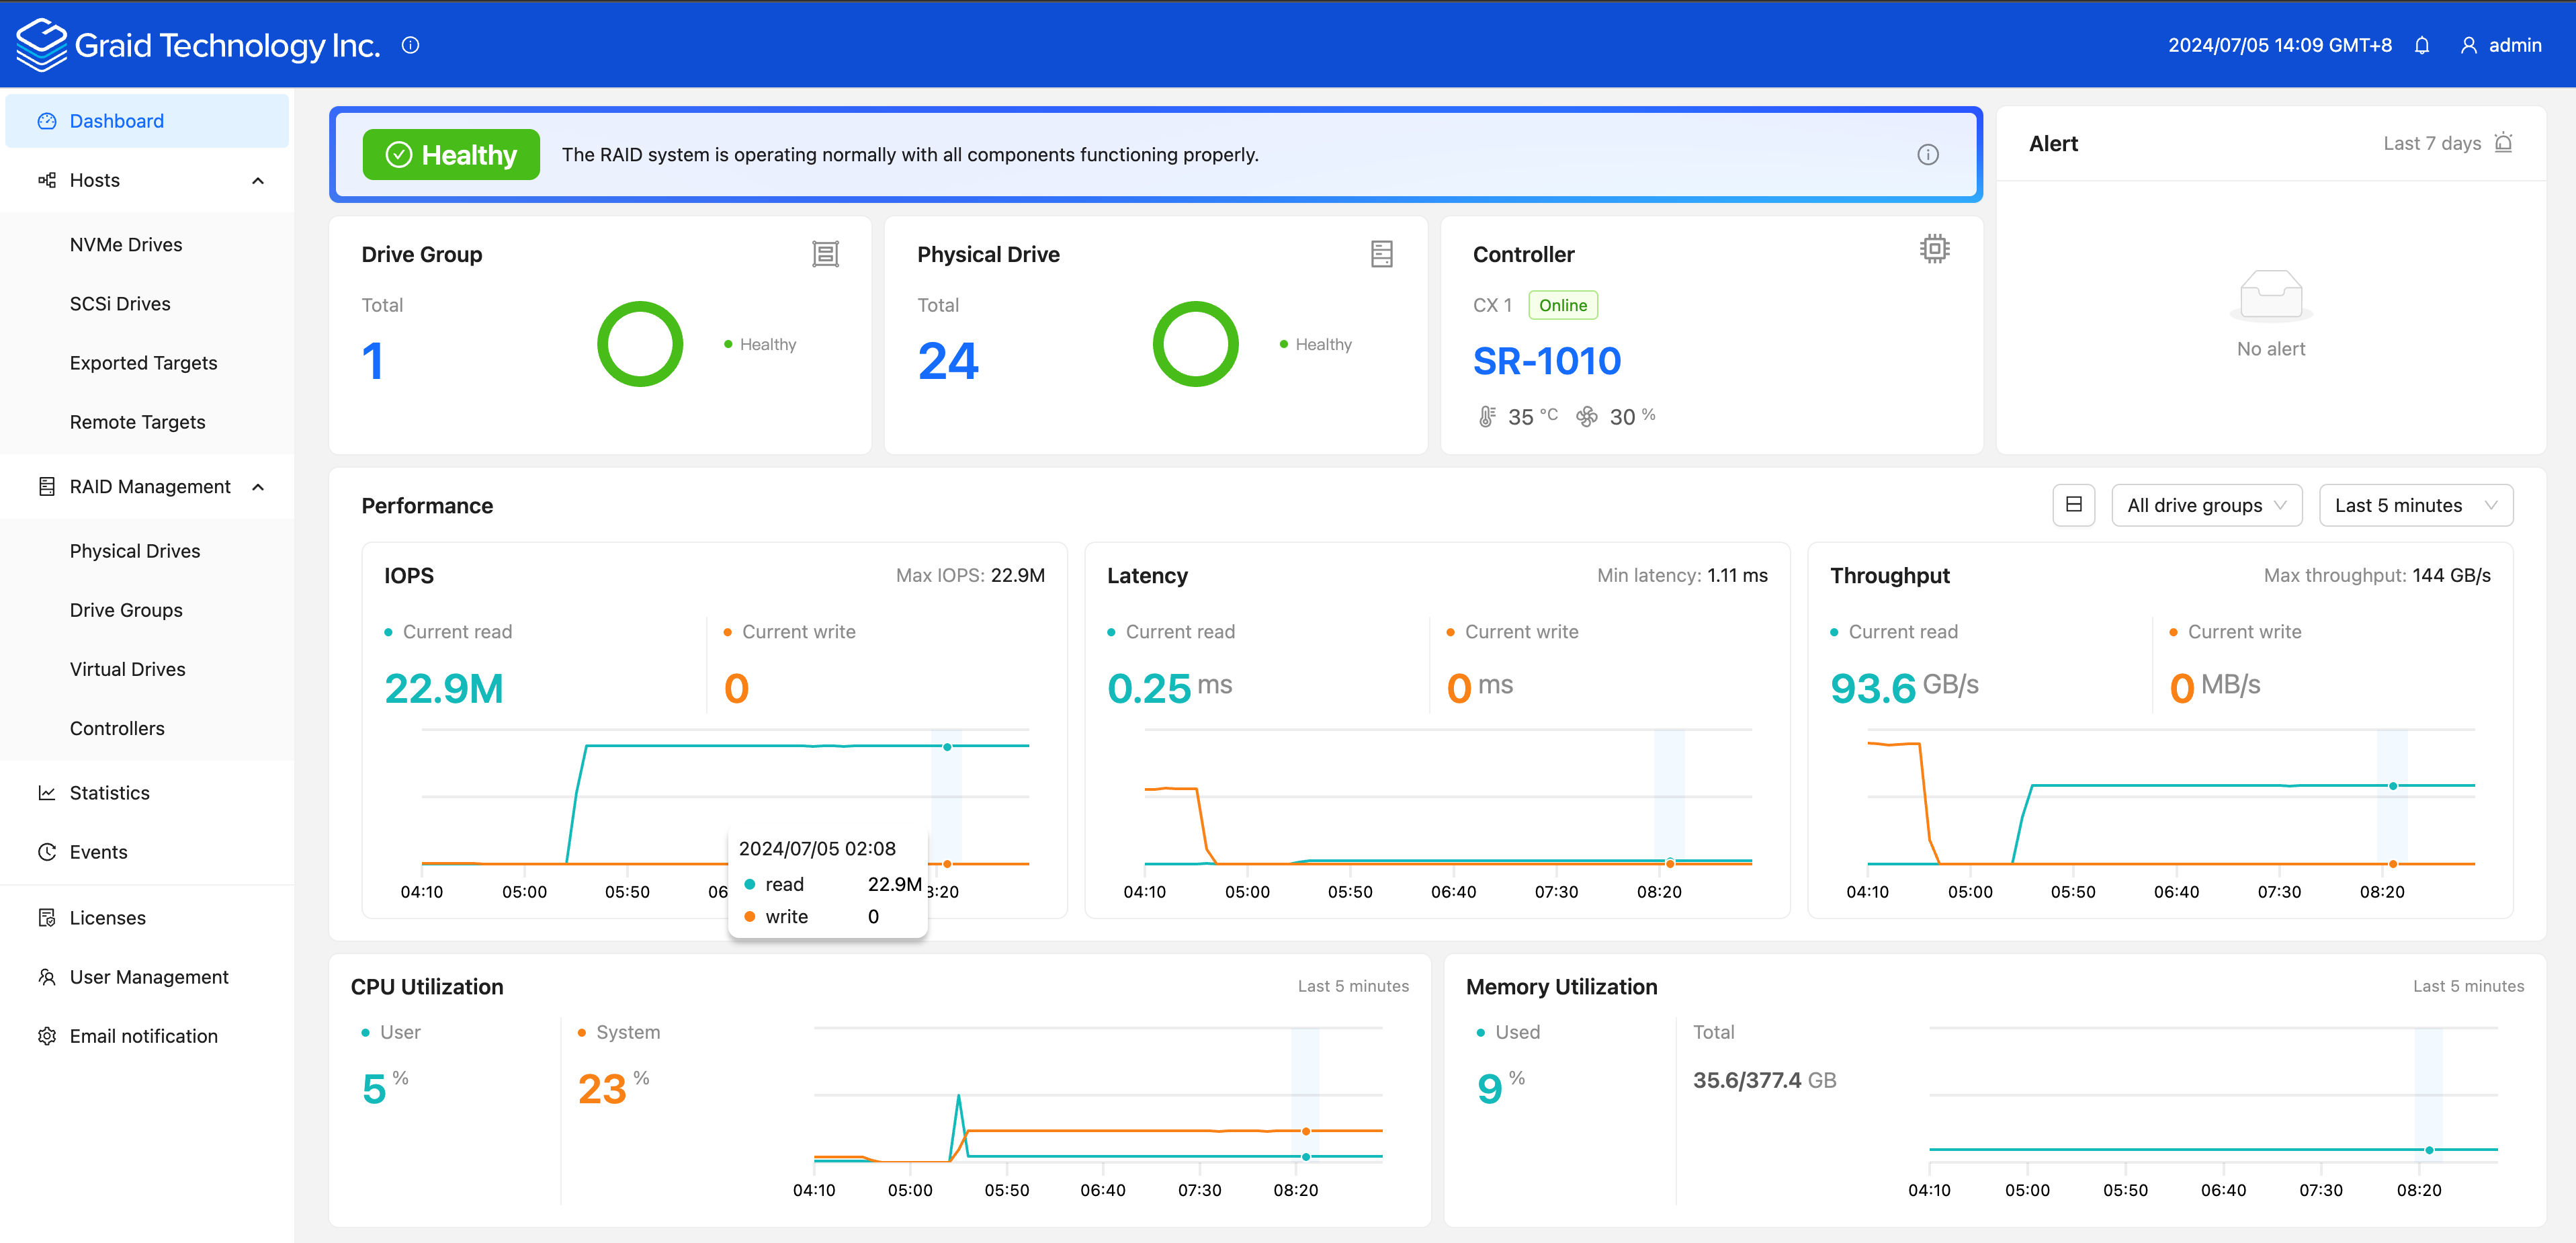Viewport: 2576px width, 1243px height.
Task: Go to SCSi Drives
Action: [x=120, y=304]
